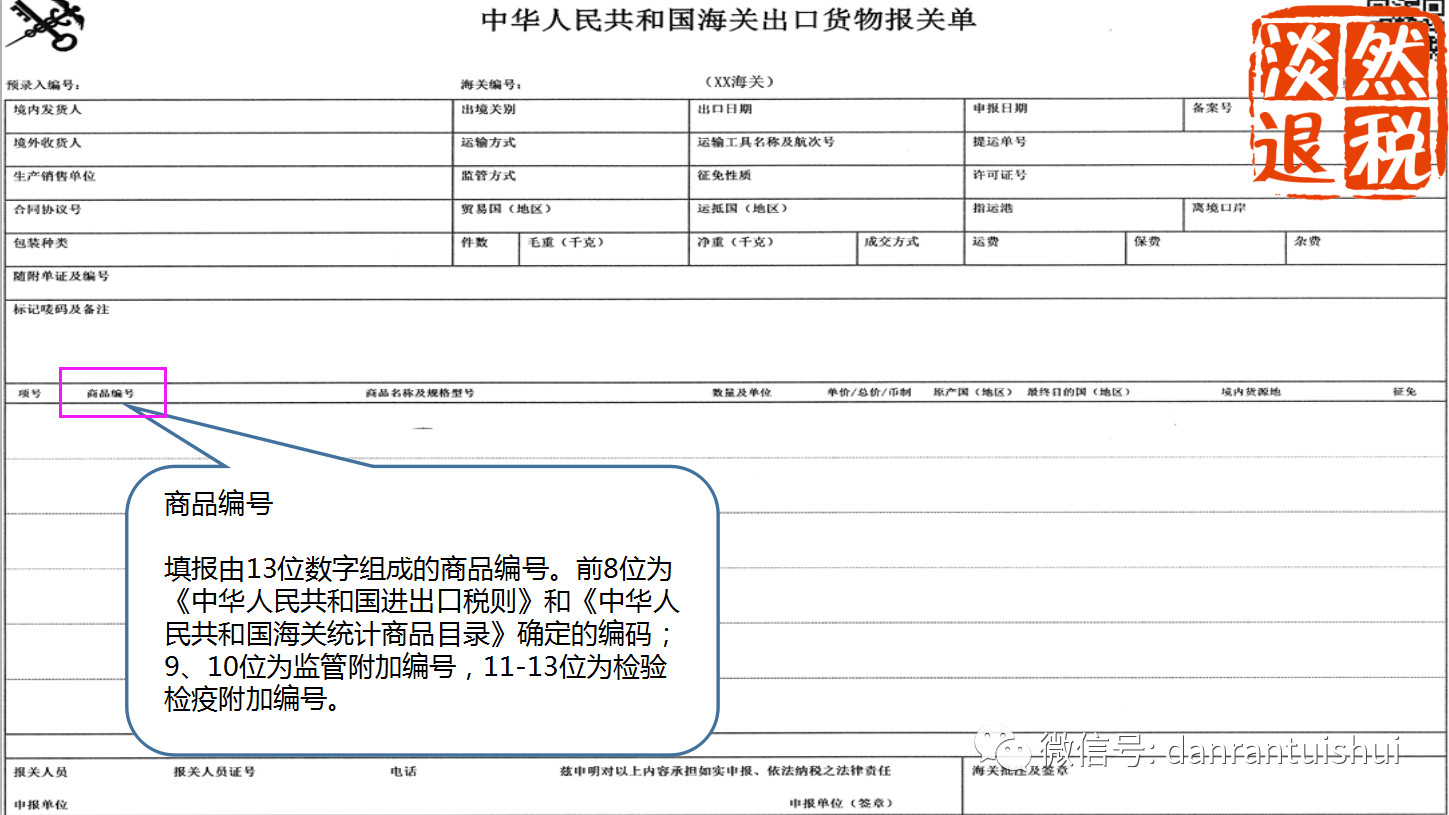Viewport: 1449px width, 815px height.
Task: Click the 运抵国(地区) field label
Action: 743,208
